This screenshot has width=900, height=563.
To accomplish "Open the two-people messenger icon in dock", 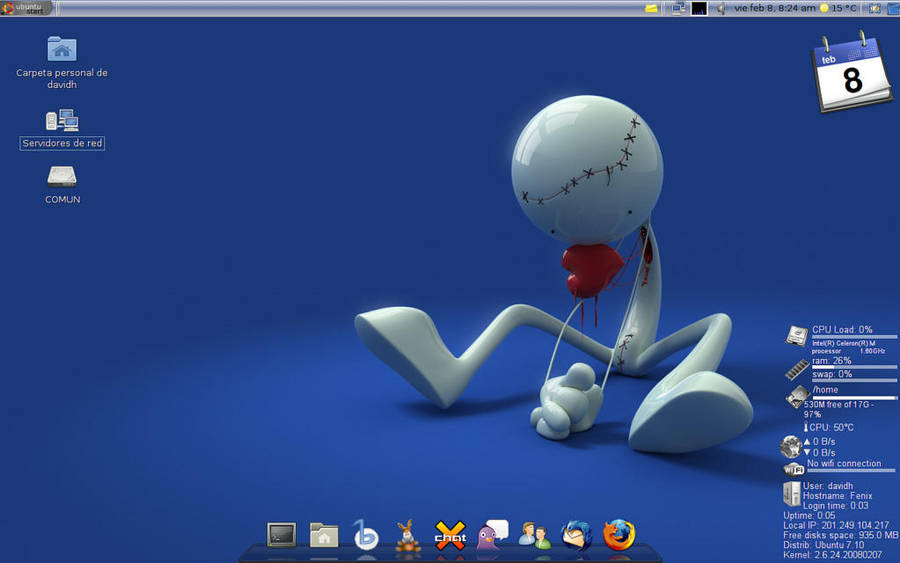I will [x=534, y=535].
